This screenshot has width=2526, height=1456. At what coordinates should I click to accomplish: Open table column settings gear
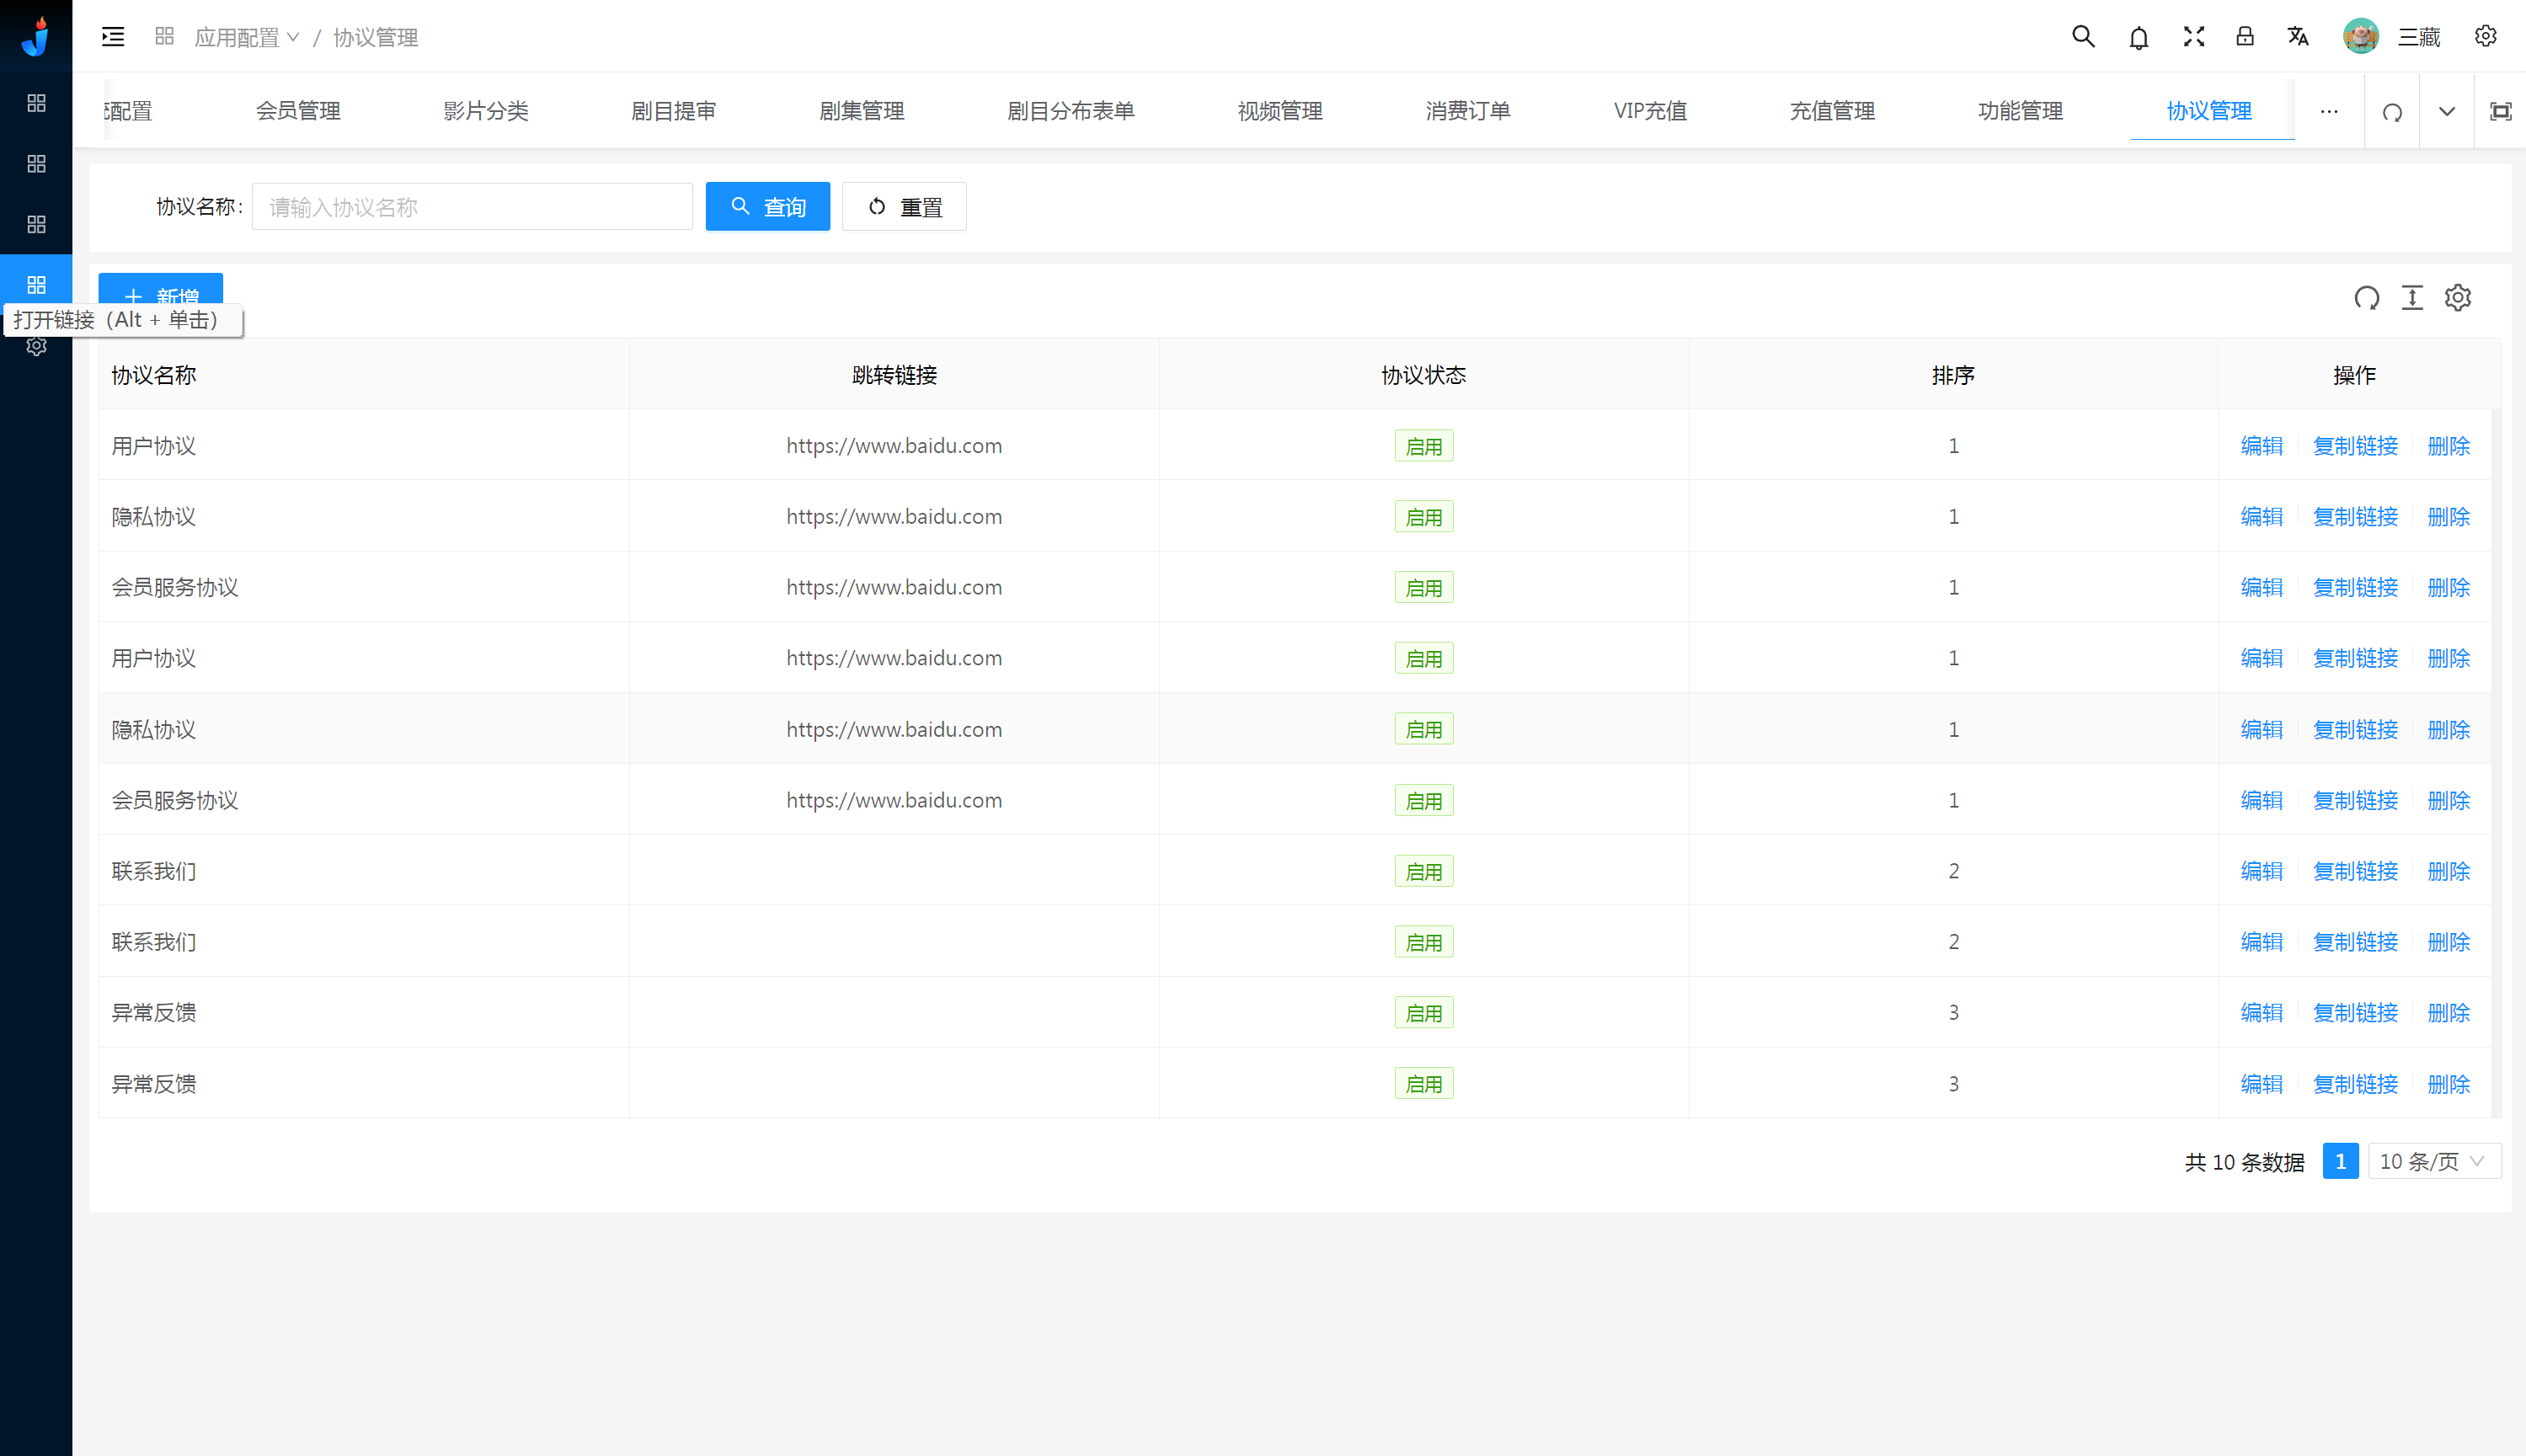pos(2458,298)
